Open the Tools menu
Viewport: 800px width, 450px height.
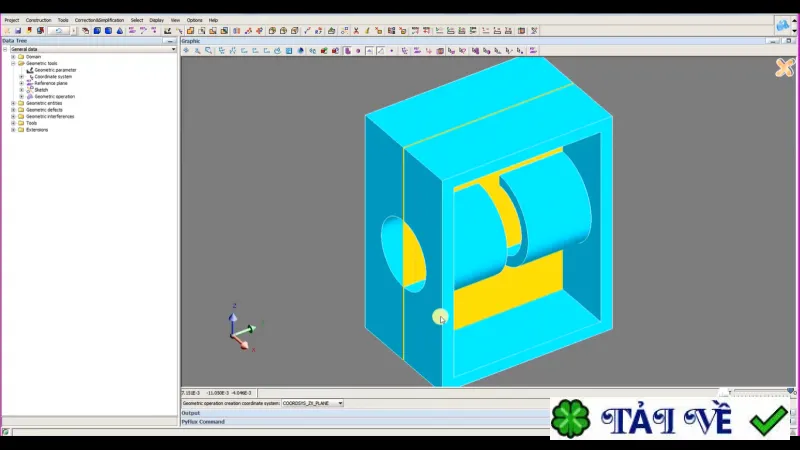pyautogui.click(x=63, y=20)
